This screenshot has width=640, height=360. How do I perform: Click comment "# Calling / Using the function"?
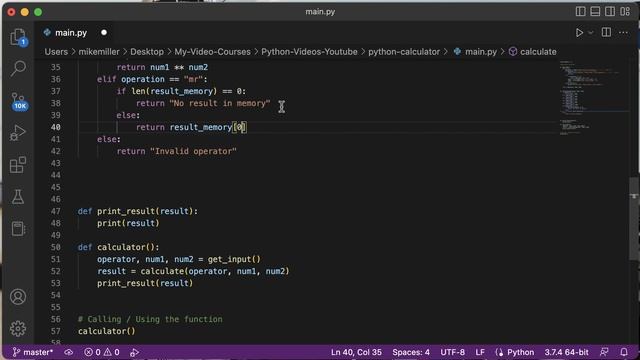point(150,319)
